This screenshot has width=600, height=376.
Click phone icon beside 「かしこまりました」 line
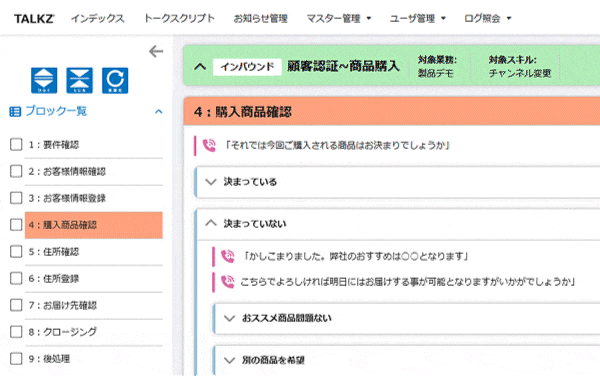tap(228, 256)
